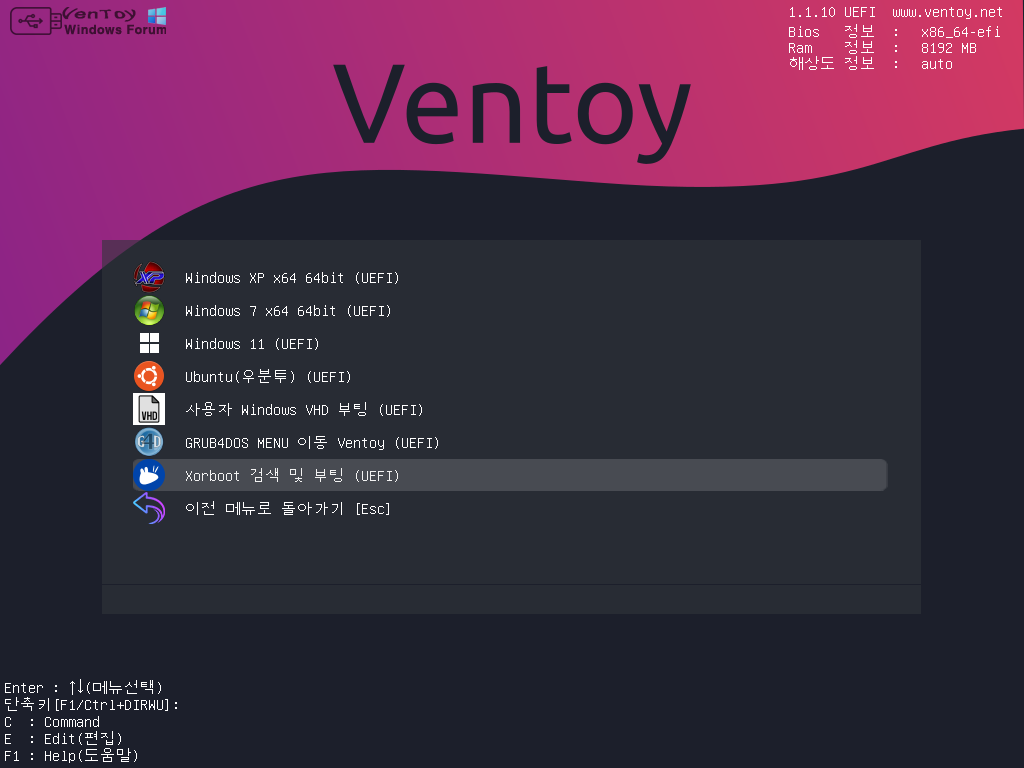Choose Ubuntu(우분투) (UEFI) entry

(509, 377)
